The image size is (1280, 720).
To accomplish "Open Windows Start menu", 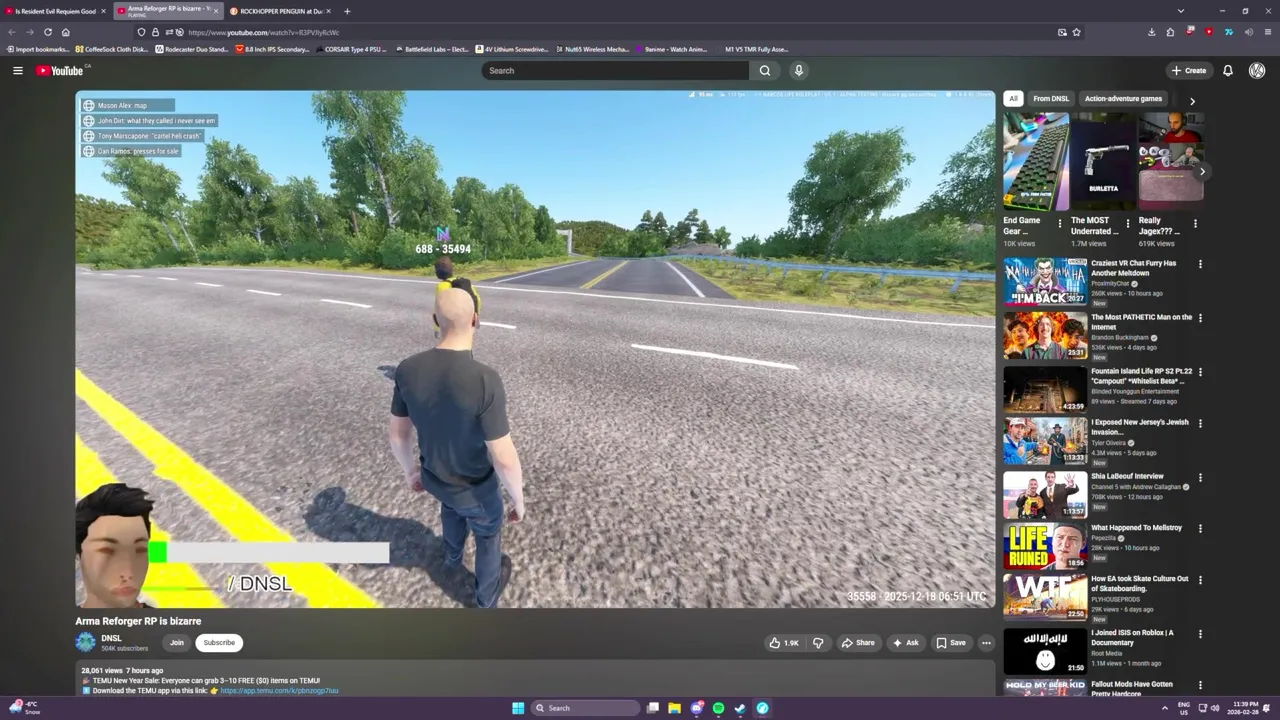I will [x=518, y=708].
